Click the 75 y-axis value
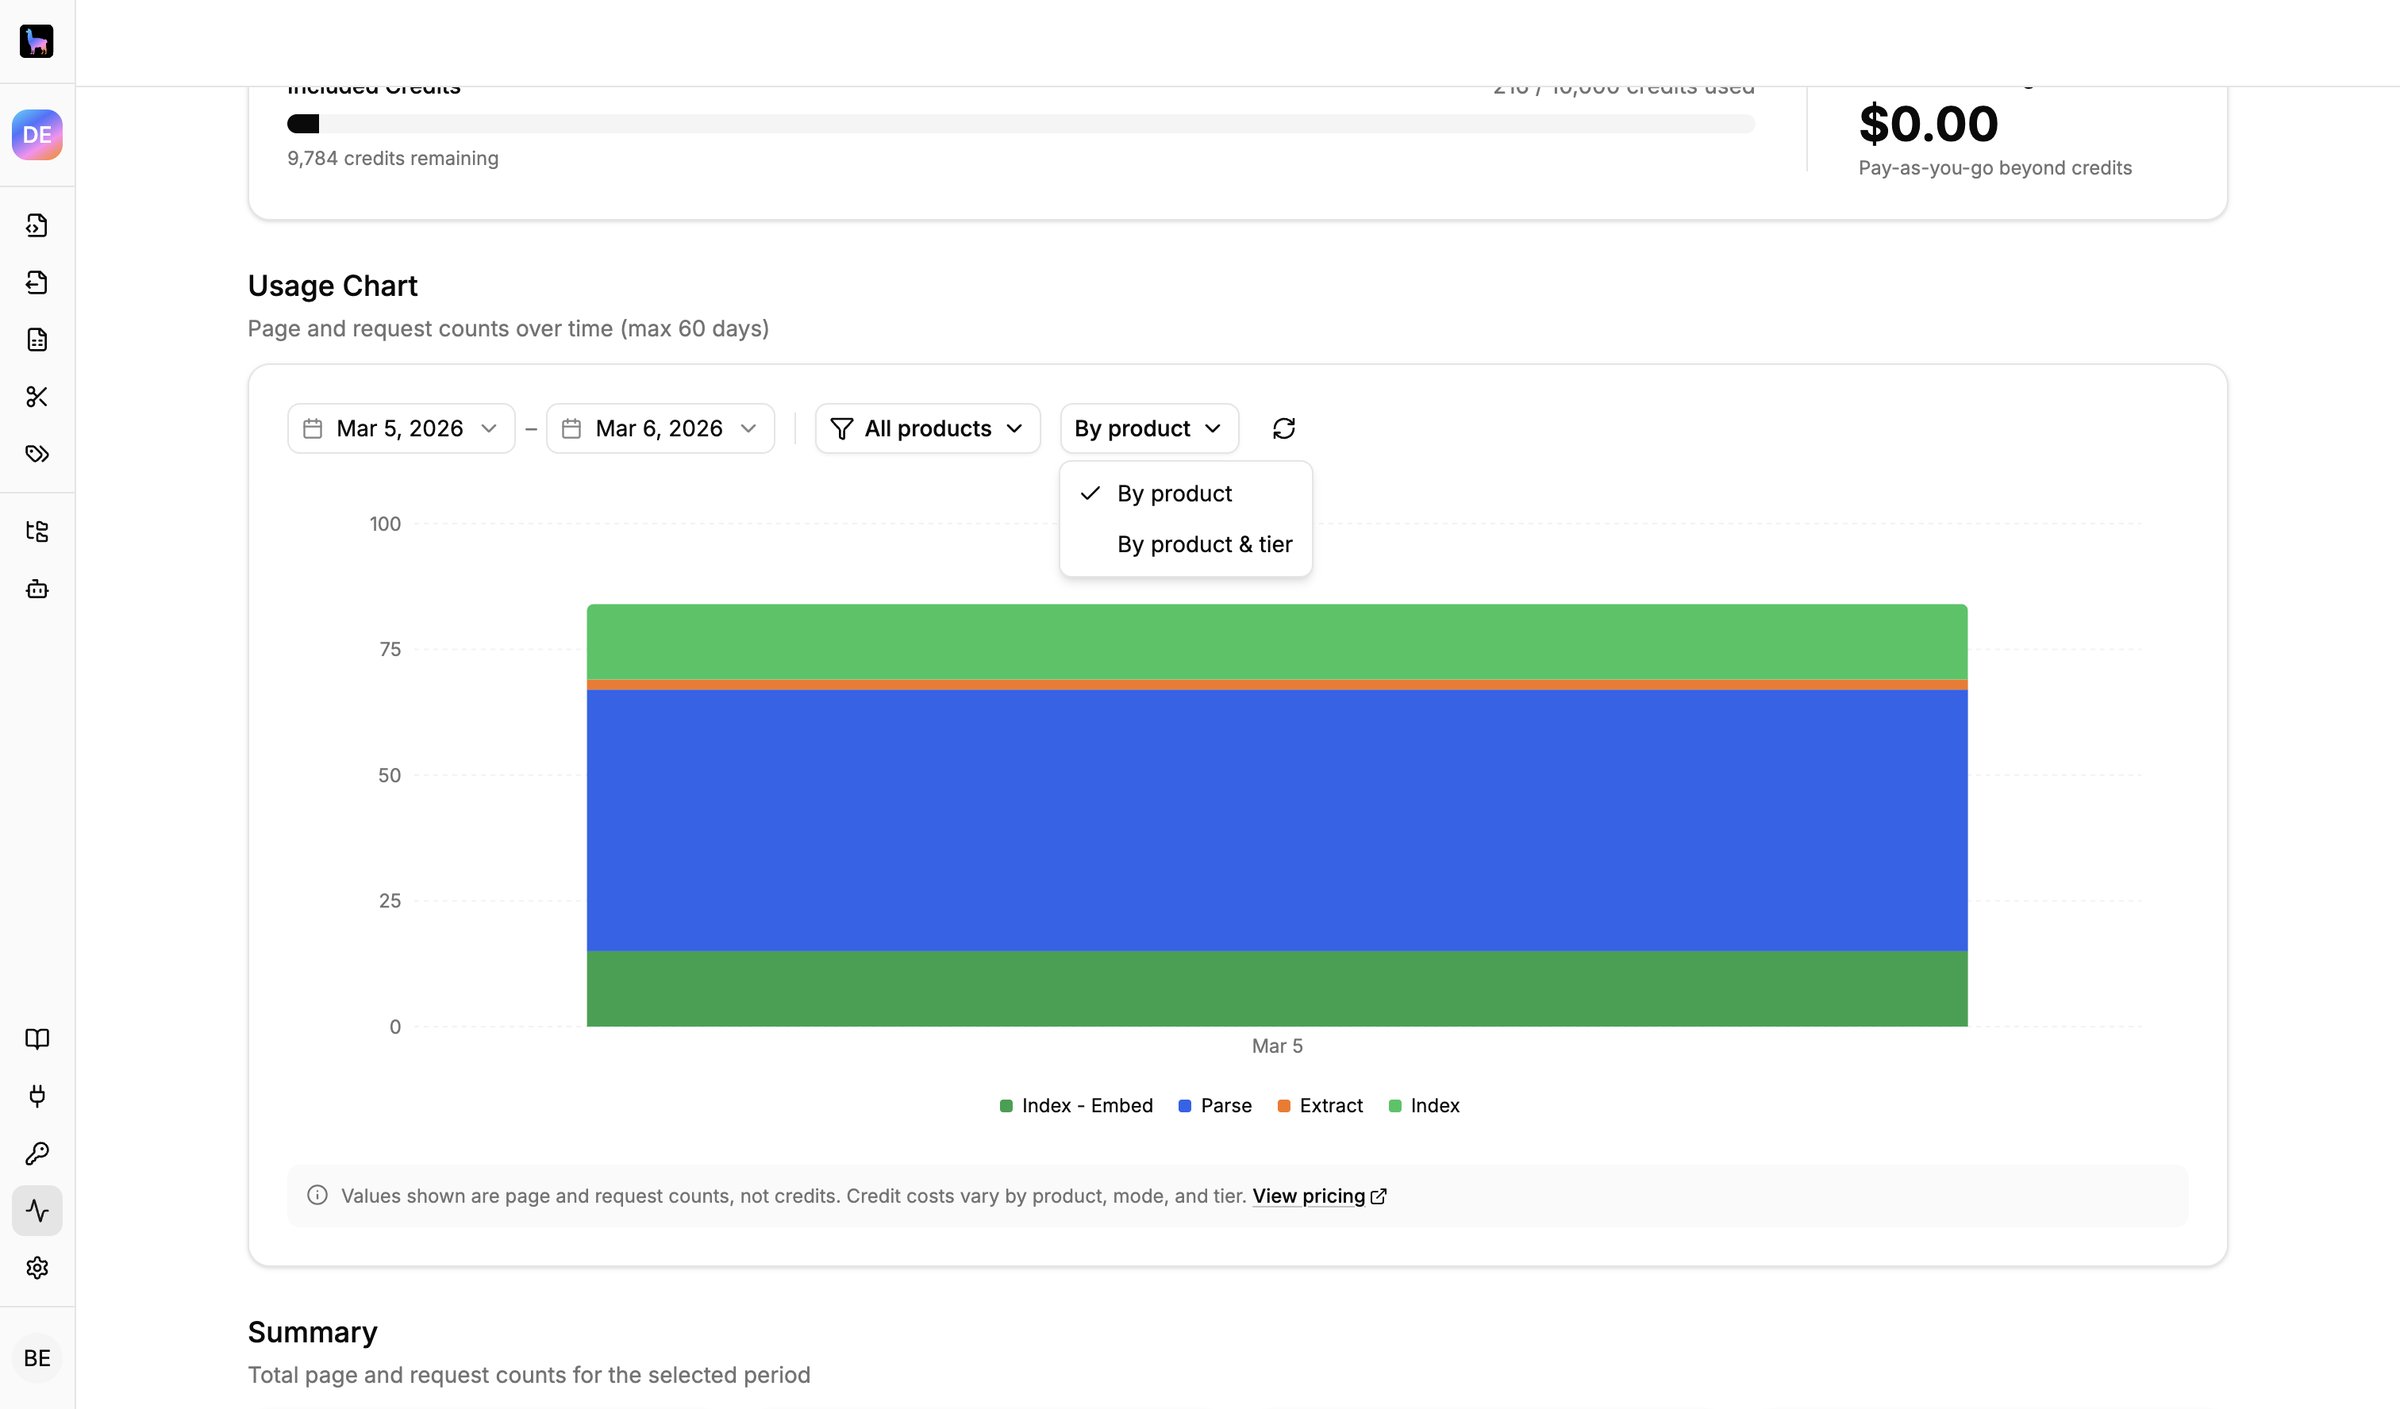 [x=390, y=649]
